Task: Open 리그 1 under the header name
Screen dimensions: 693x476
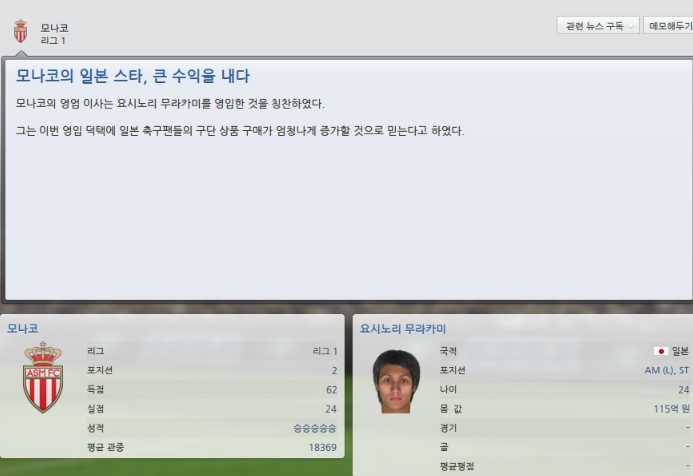Action: pyautogui.click(x=53, y=40)
